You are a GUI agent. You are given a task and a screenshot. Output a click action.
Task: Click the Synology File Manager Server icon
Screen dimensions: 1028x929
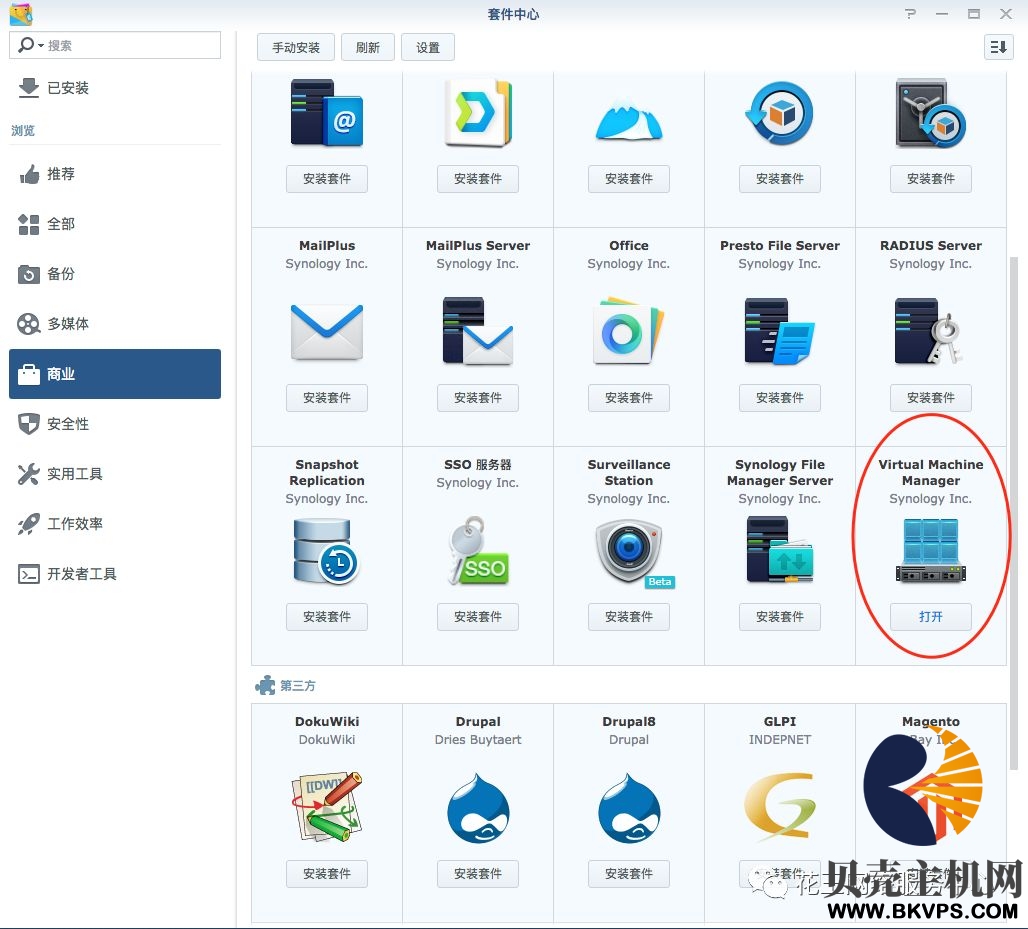tap(780, 549)
